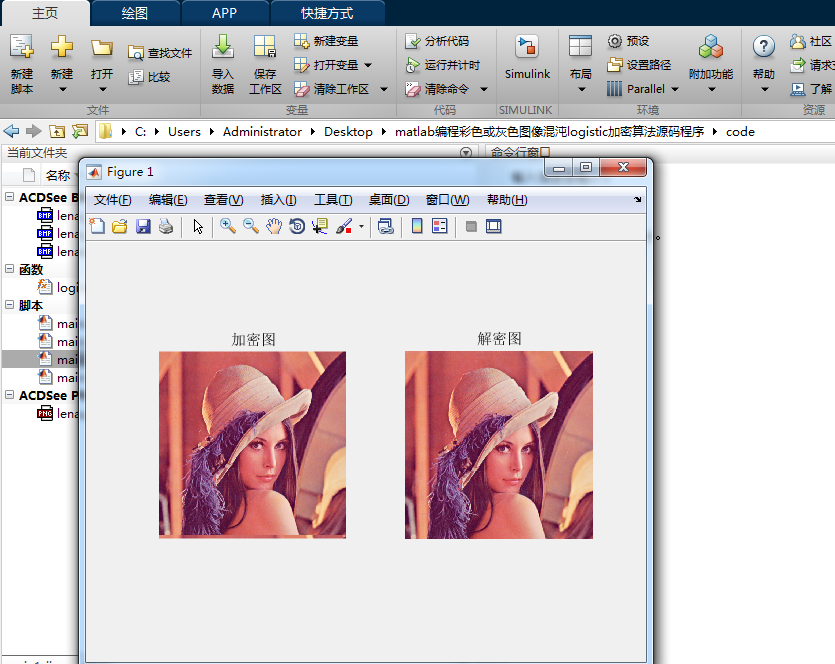Viewport: 835px width, 664px height.
Task: Click the yellow plus New (新建) icon
Action: click(x=62, y=47)
